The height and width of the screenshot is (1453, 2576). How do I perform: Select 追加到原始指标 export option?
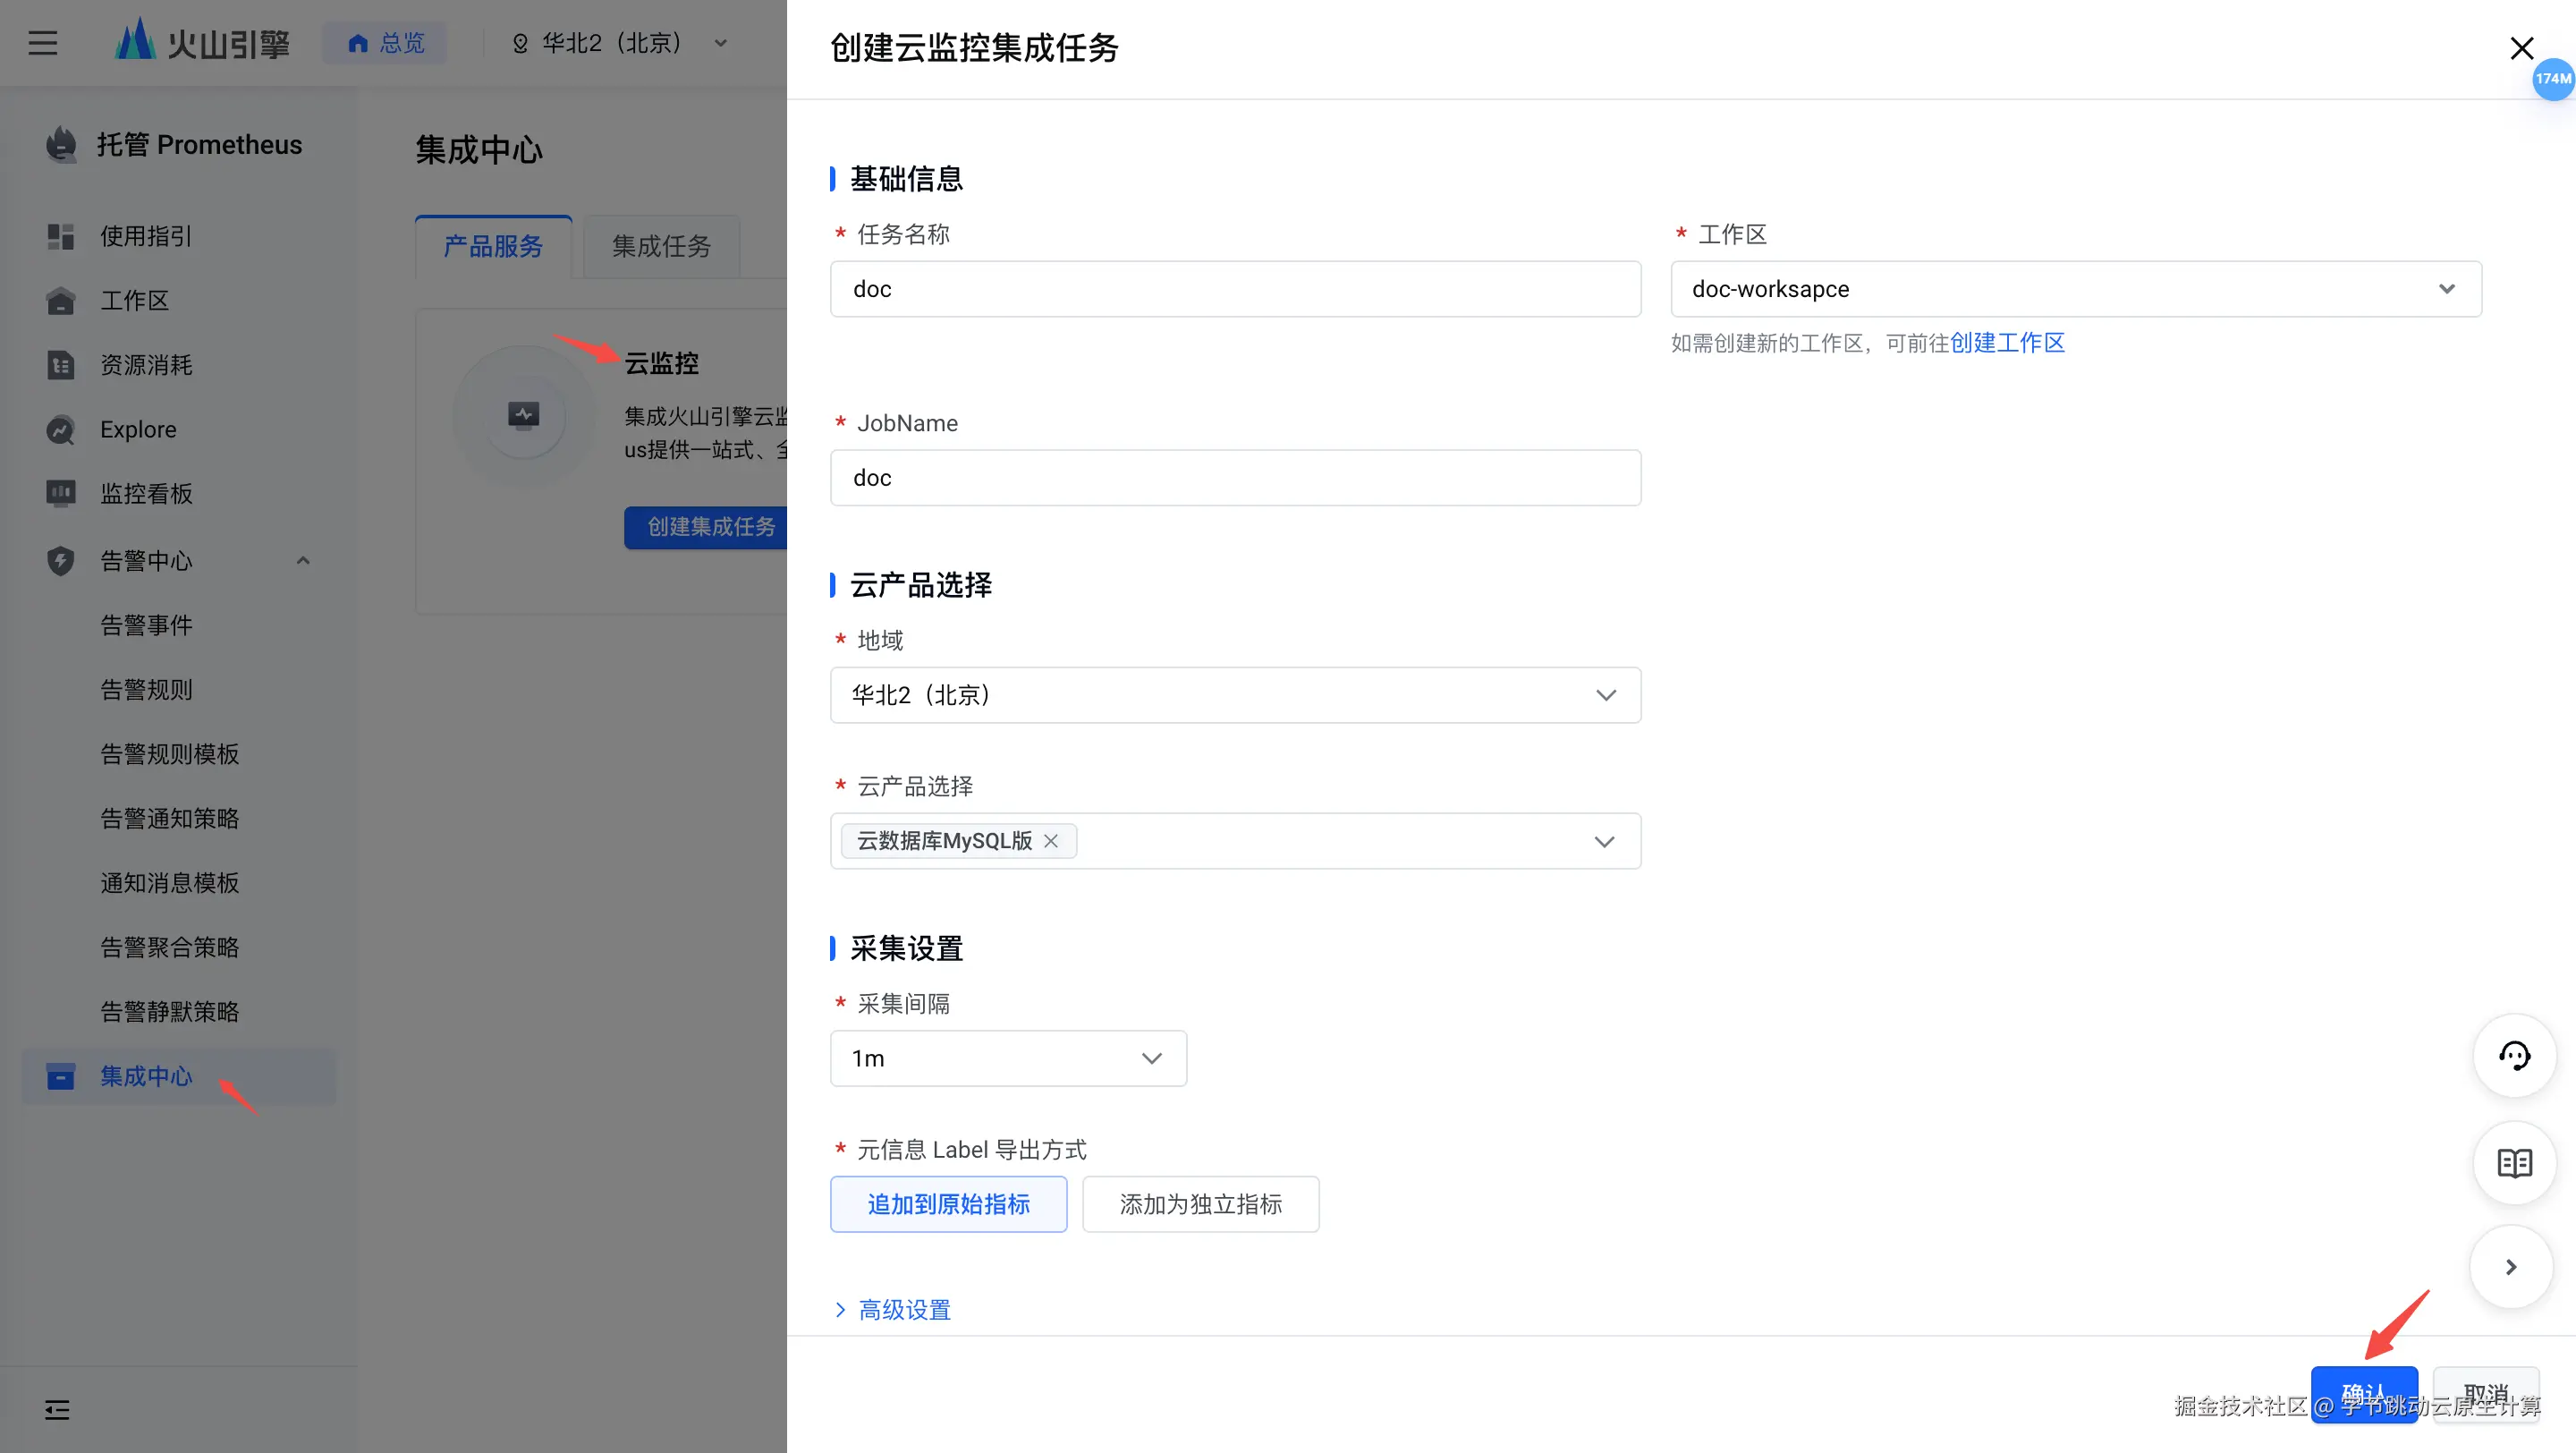click(948, 1204)
